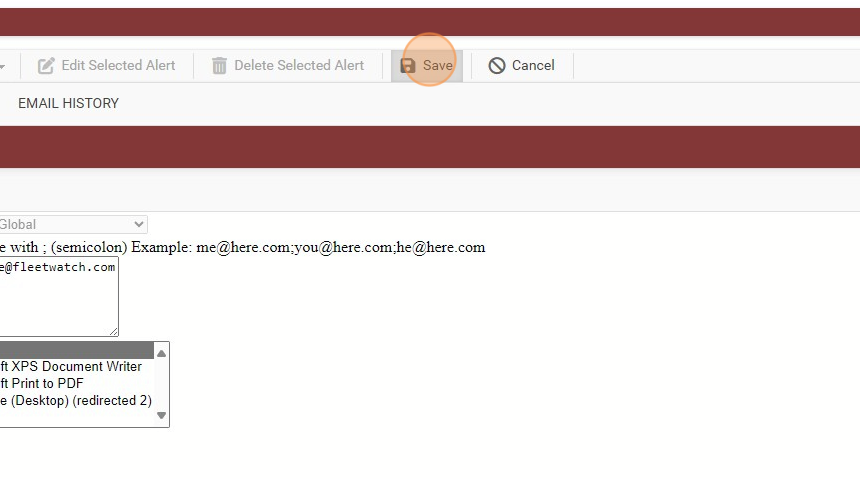
Task: Click the dropdown arrow left of Edit Selected Alert
Action: coord(2,66)
